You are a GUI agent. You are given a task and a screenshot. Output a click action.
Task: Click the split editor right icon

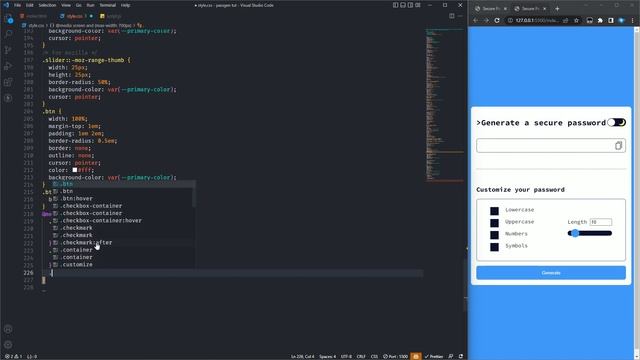coord(451,16)
